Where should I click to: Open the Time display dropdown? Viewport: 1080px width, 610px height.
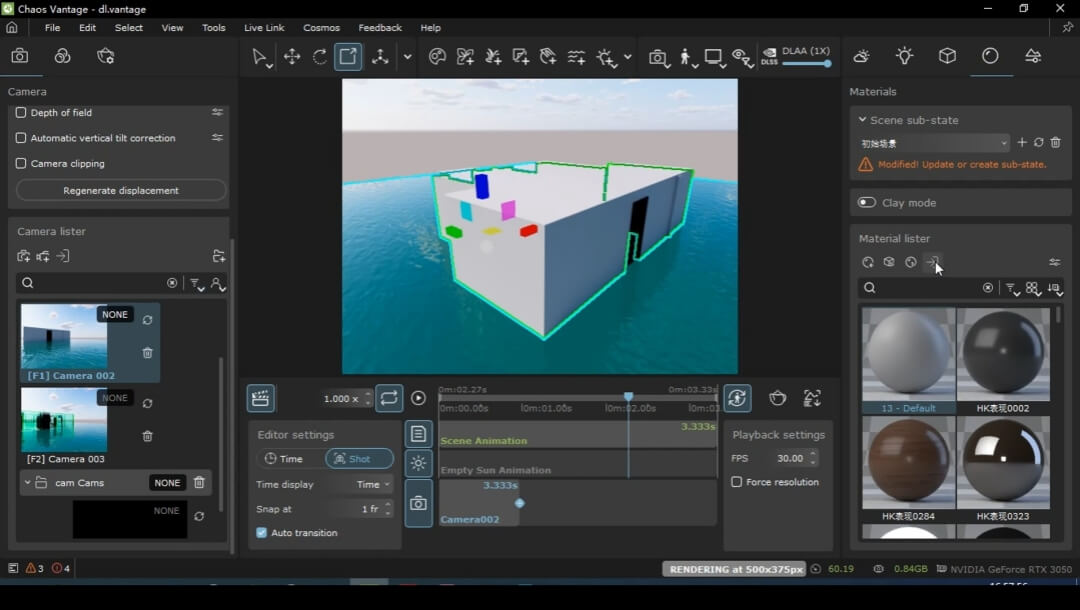373,484
